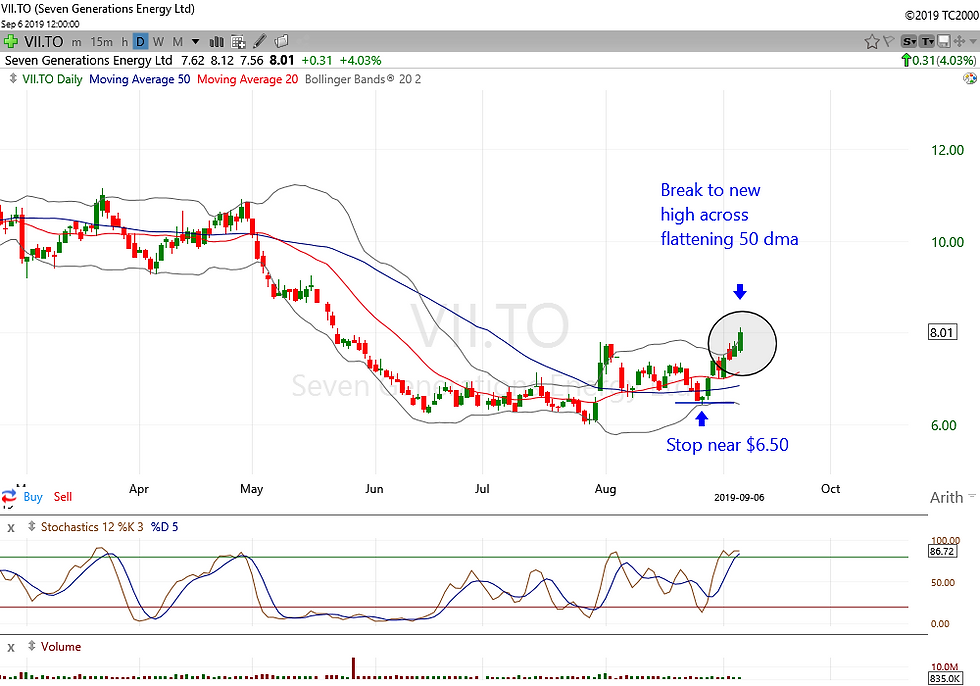
Task: Click the 86.72 stochastics value tag
Action: coord(941,551)
